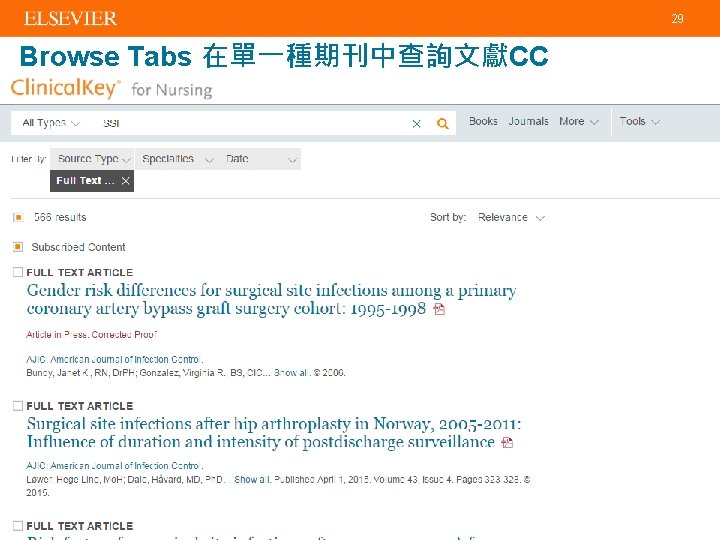Check the third Full Text Article checkbox

[x=18, y=526]
